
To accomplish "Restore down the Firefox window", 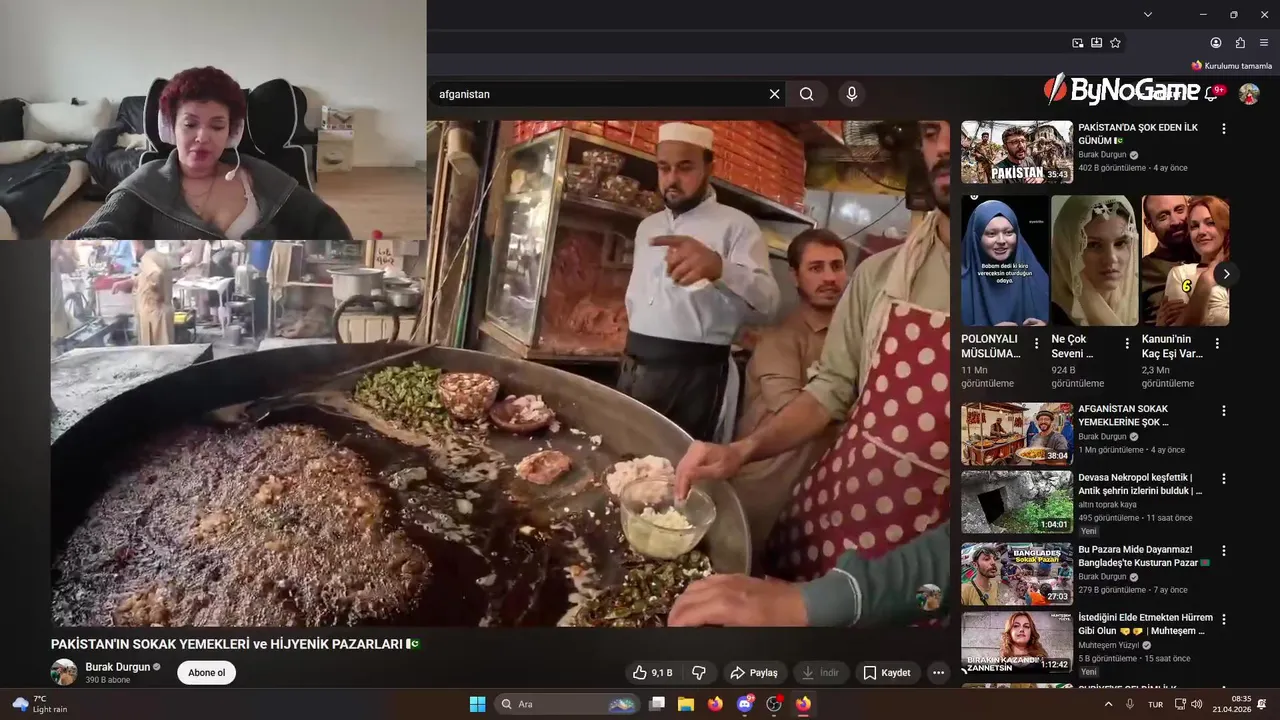I will [1234, 14].
